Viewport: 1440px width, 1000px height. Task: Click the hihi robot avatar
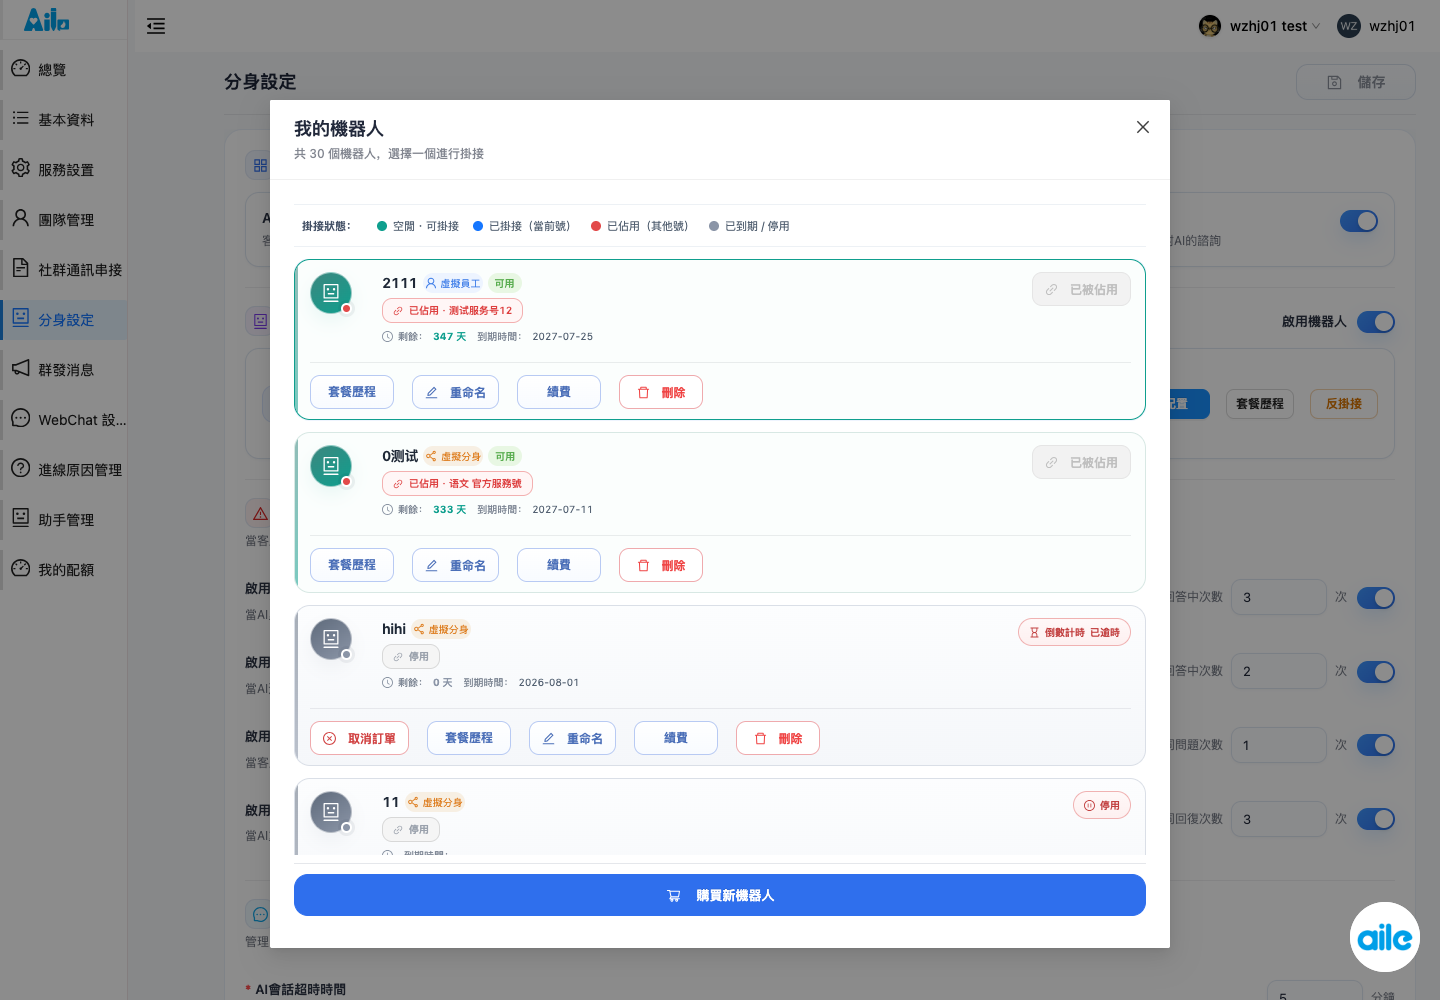[x=331, y=639]
